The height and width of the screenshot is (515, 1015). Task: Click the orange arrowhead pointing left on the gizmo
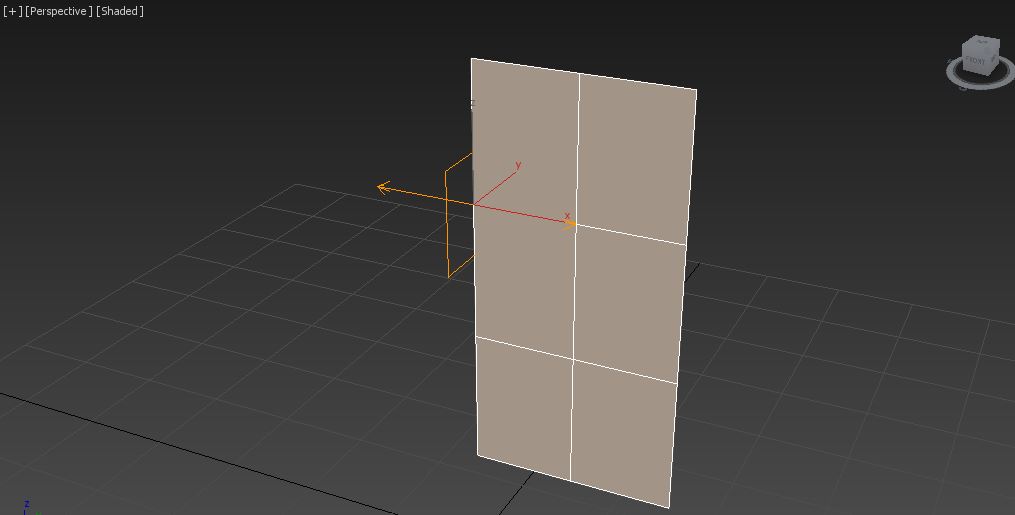click(x=383, y=187)
